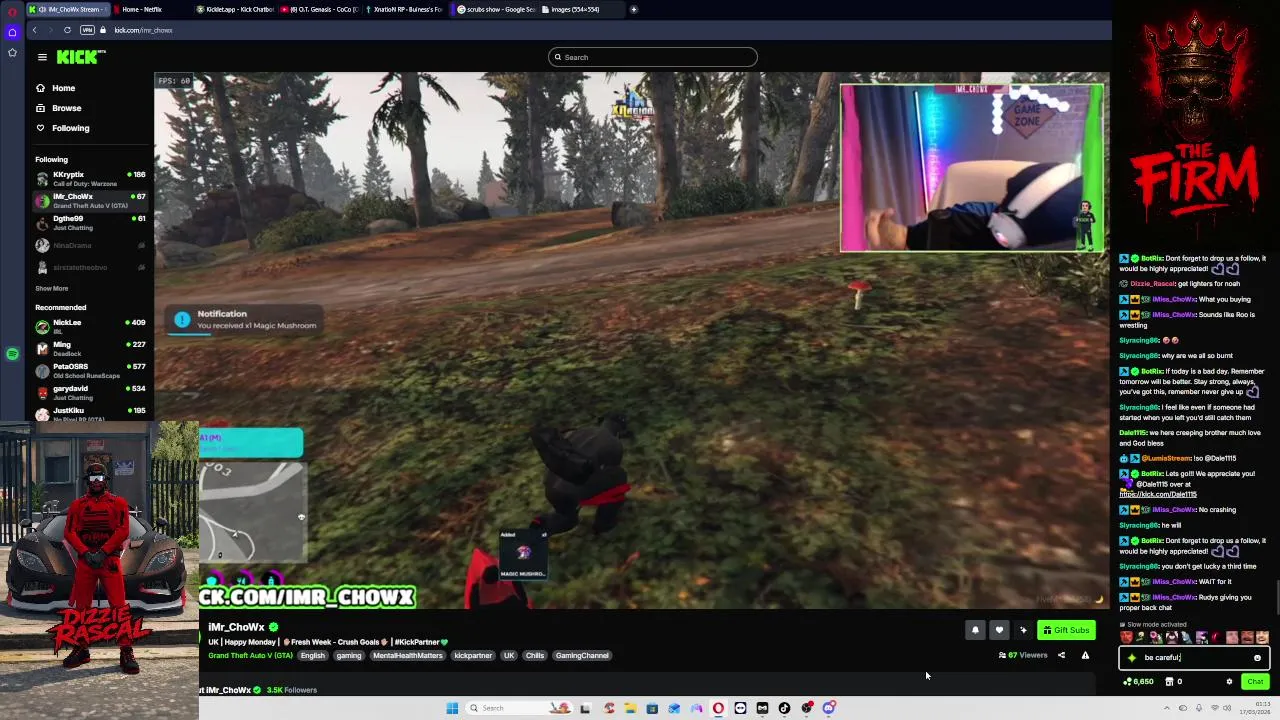Viewport: 1280px width, 720px height.
Task: Toggle the browser VPN badge
Action: point(87,30)
